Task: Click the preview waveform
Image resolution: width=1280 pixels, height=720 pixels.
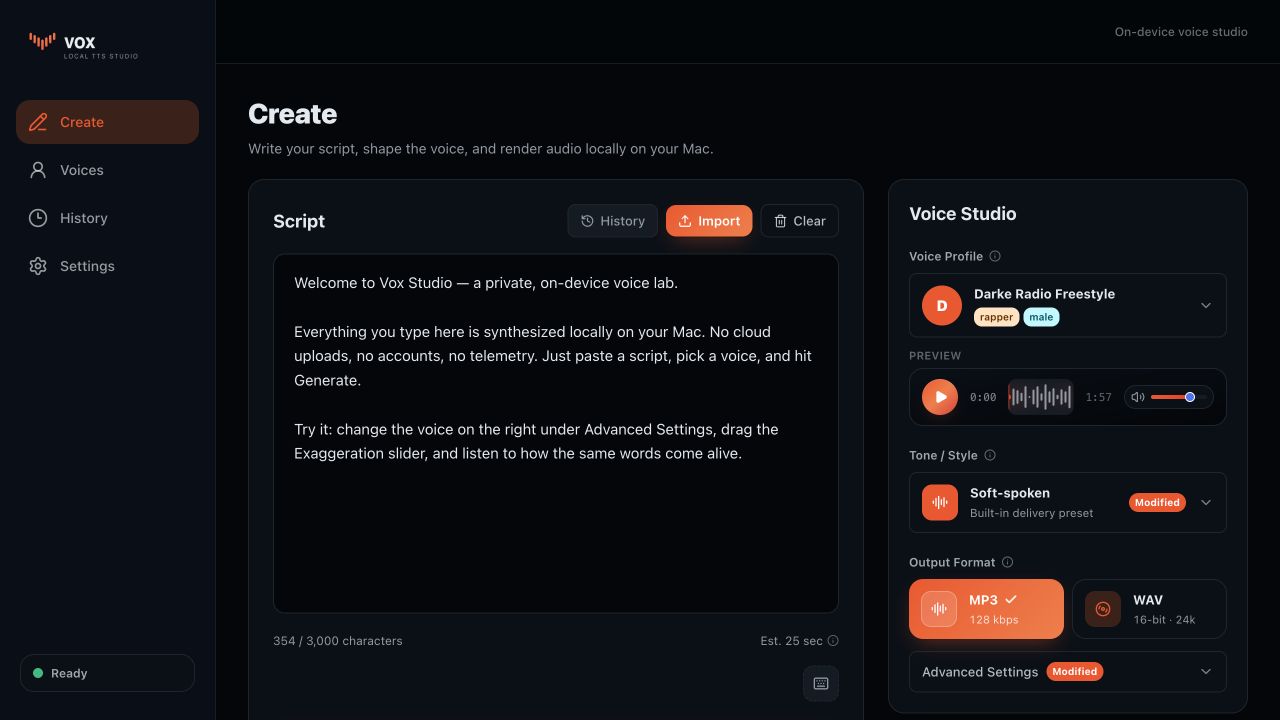Action: (1040, 397)
